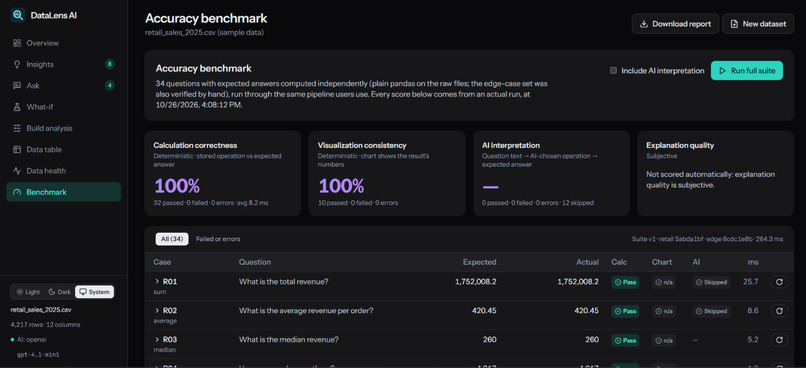
Task: Click the New dataset button
Action: (x=758, y=24)
